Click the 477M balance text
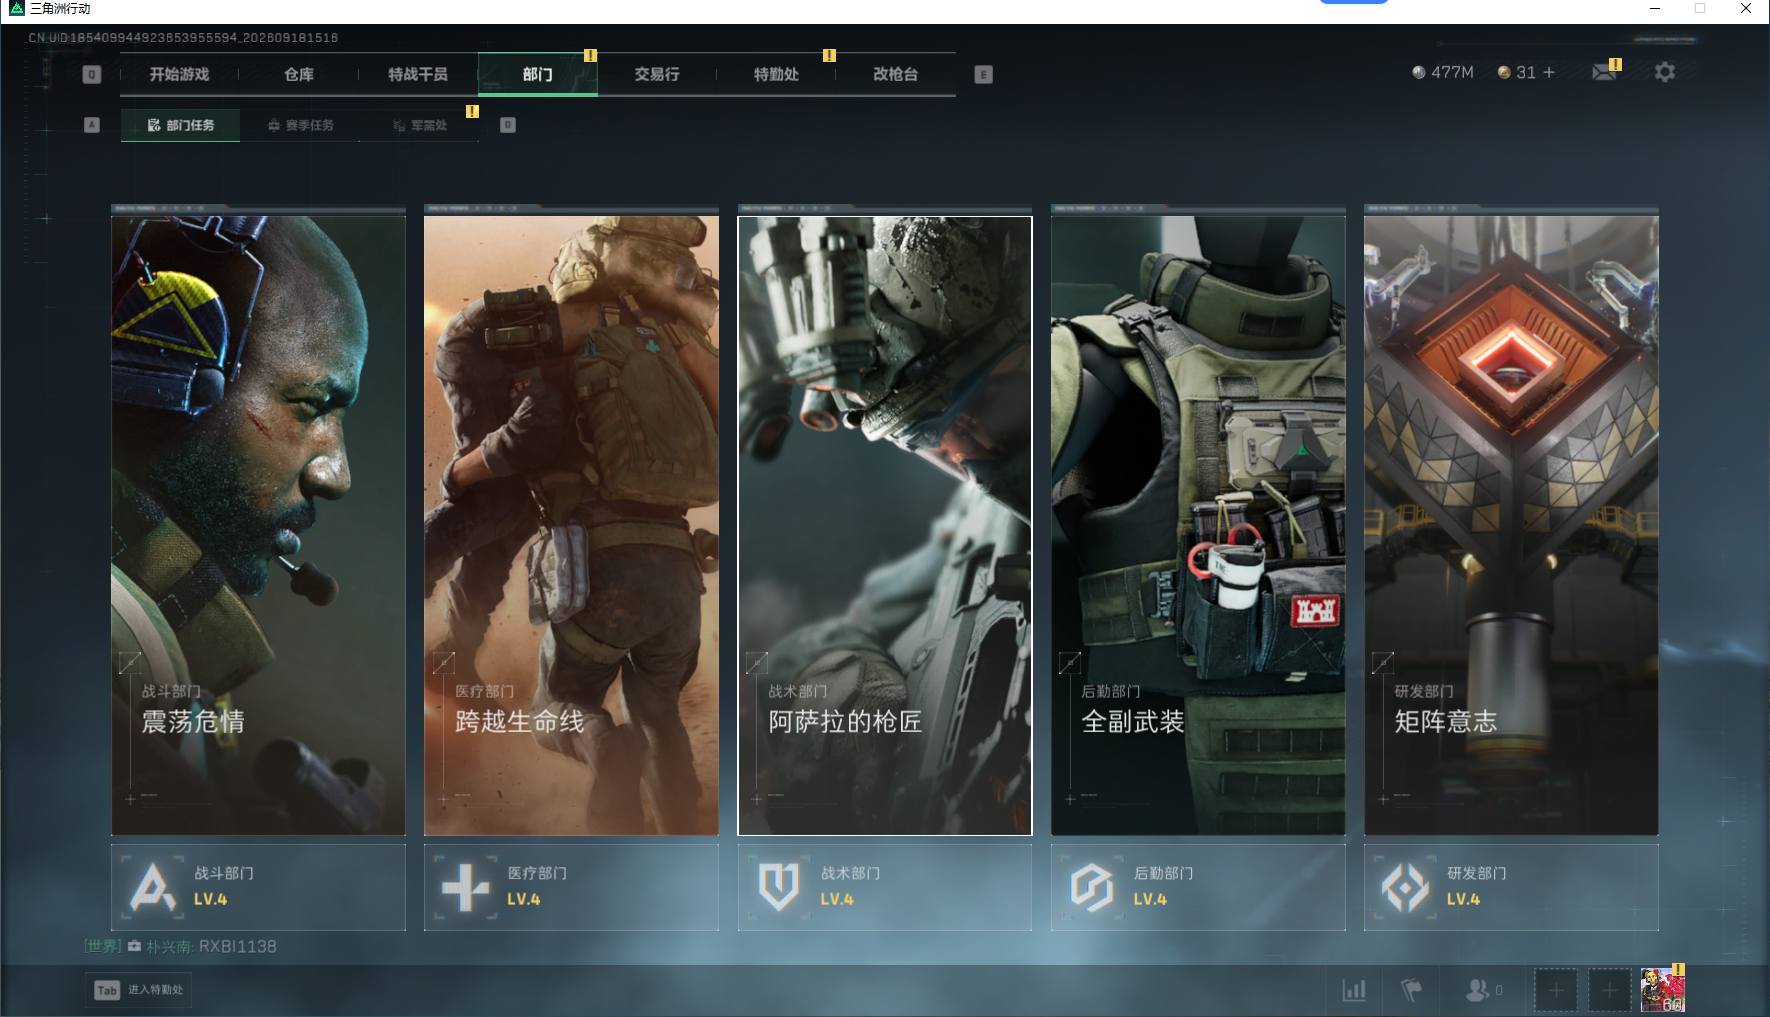 point(1452,72)
